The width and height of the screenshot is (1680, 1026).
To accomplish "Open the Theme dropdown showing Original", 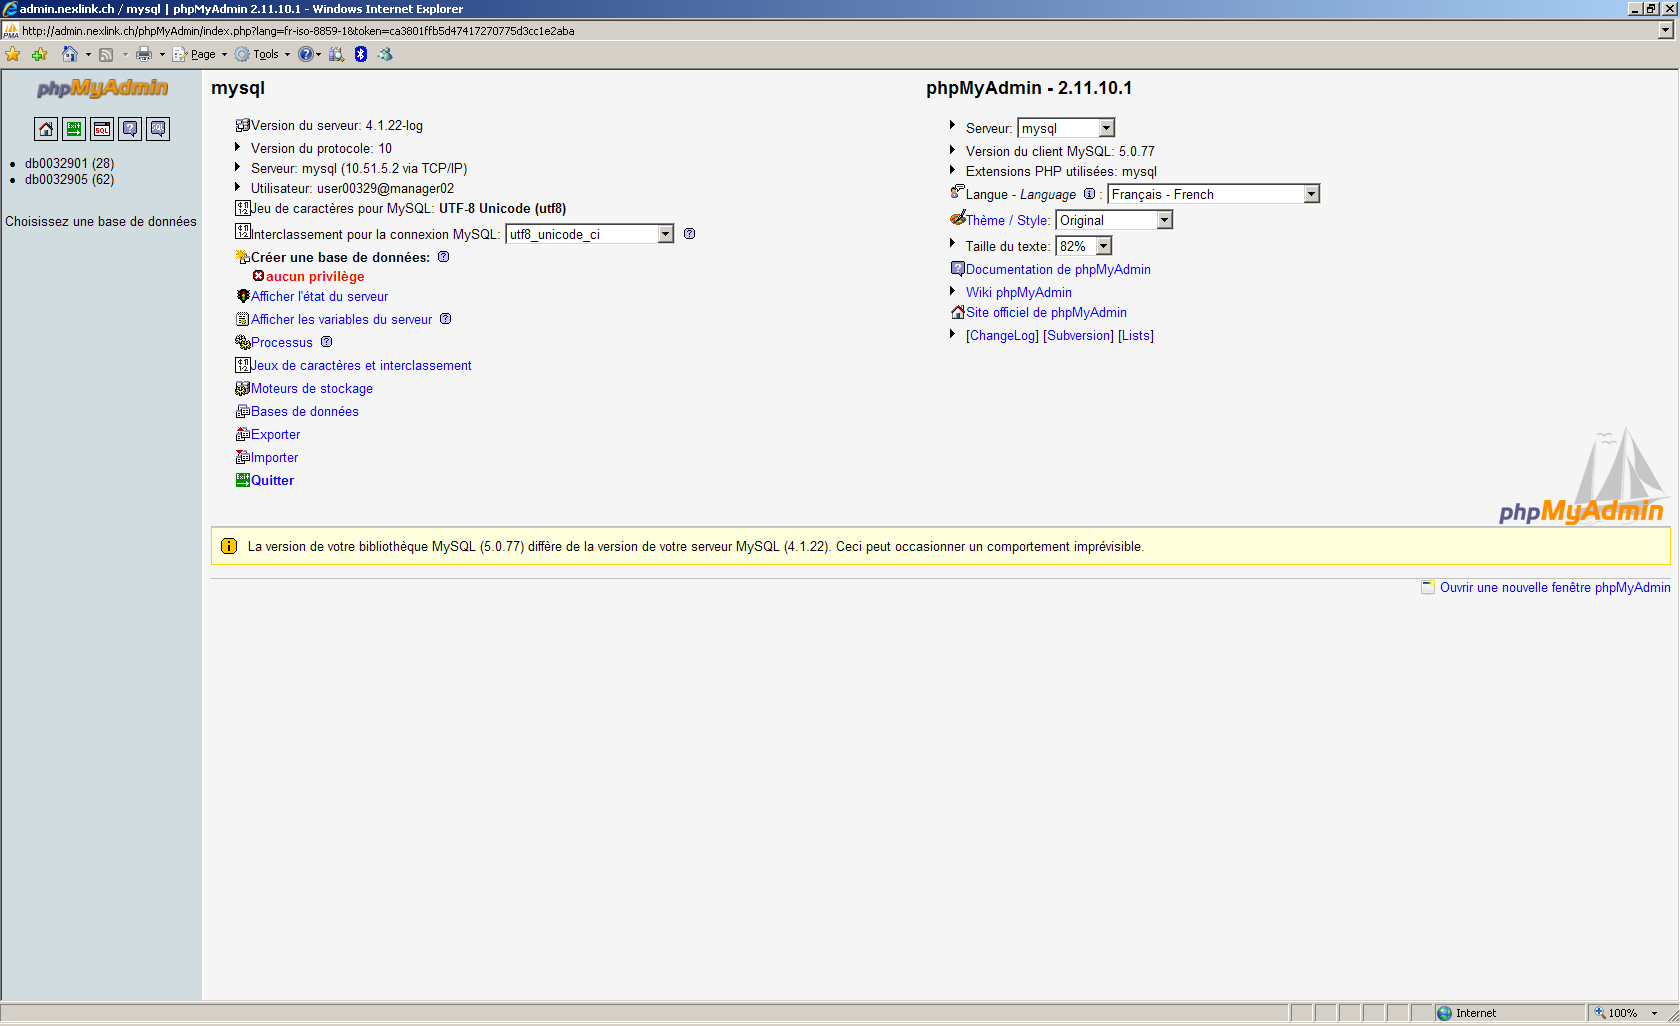I will click(1114, 220).
